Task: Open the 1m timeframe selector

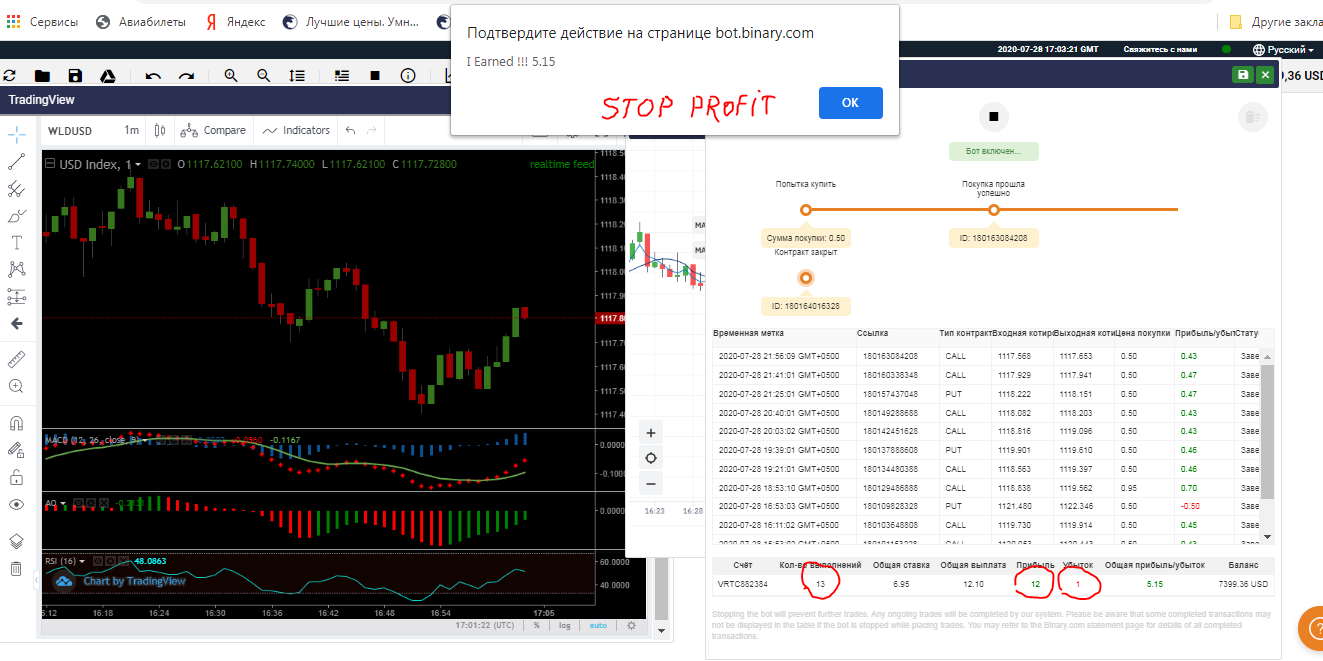Action: coord(131,130)
